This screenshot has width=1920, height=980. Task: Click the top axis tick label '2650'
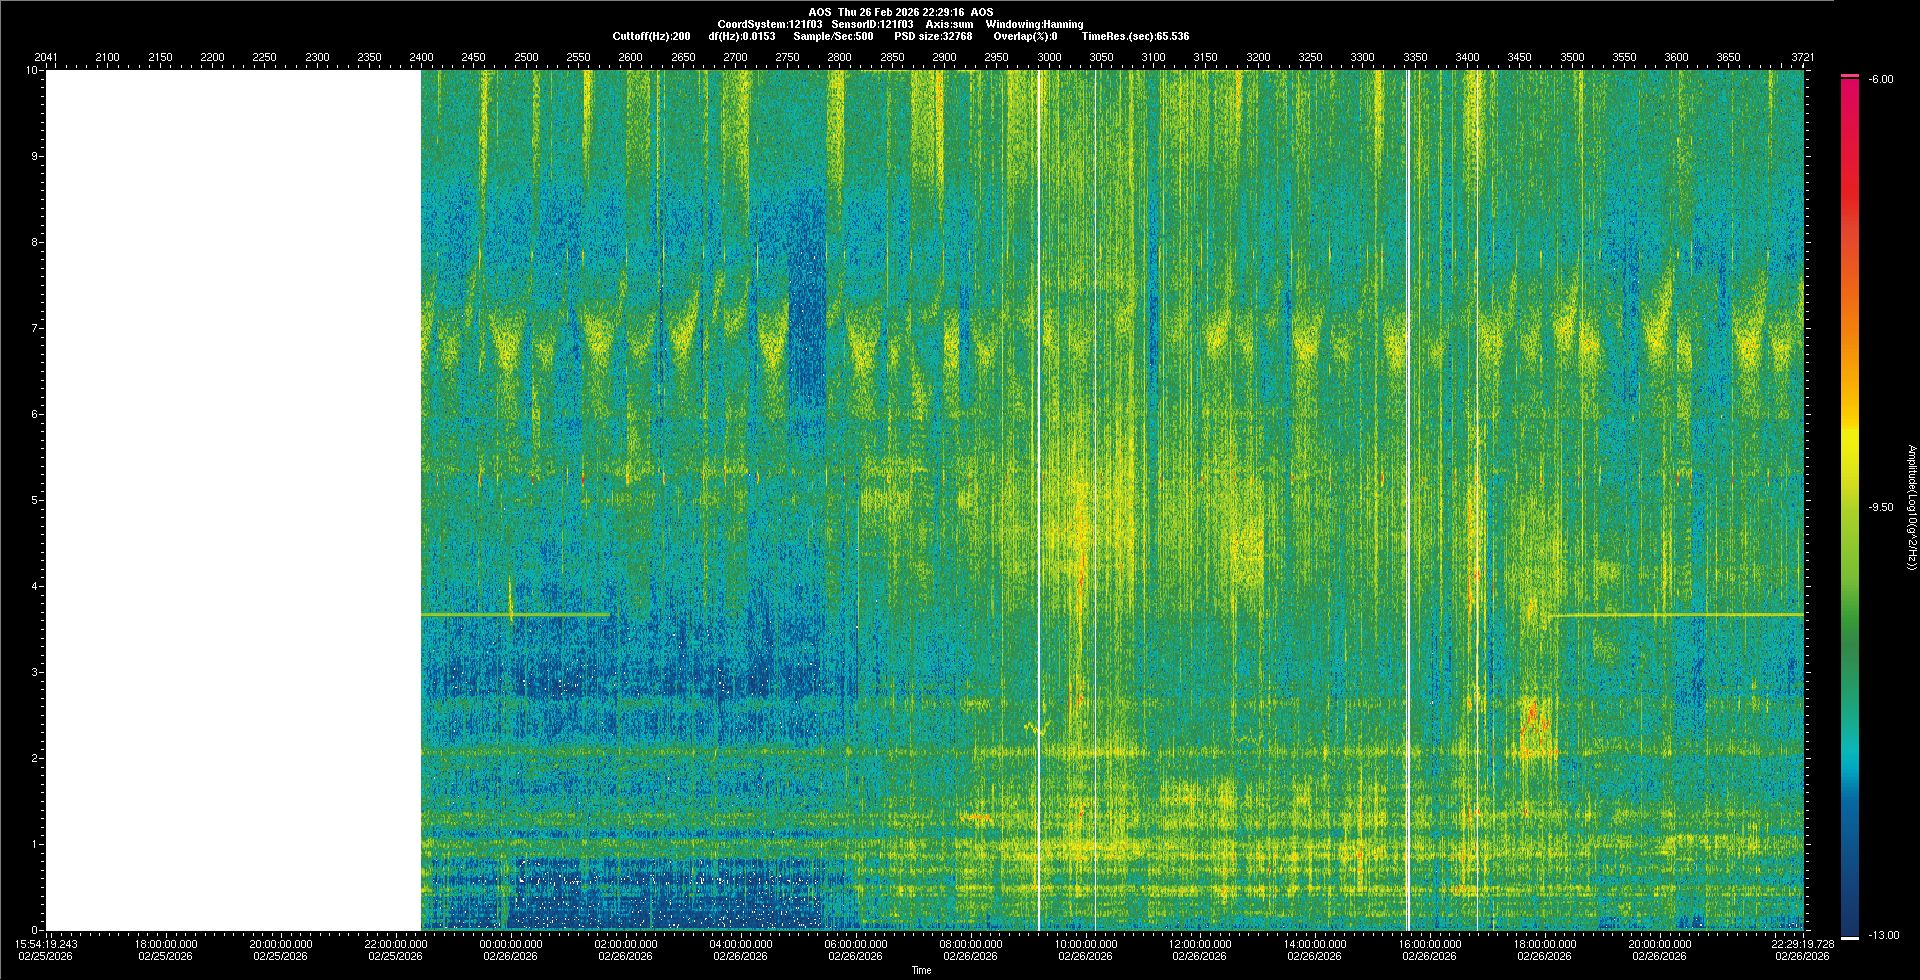click(x=683, y=57)
